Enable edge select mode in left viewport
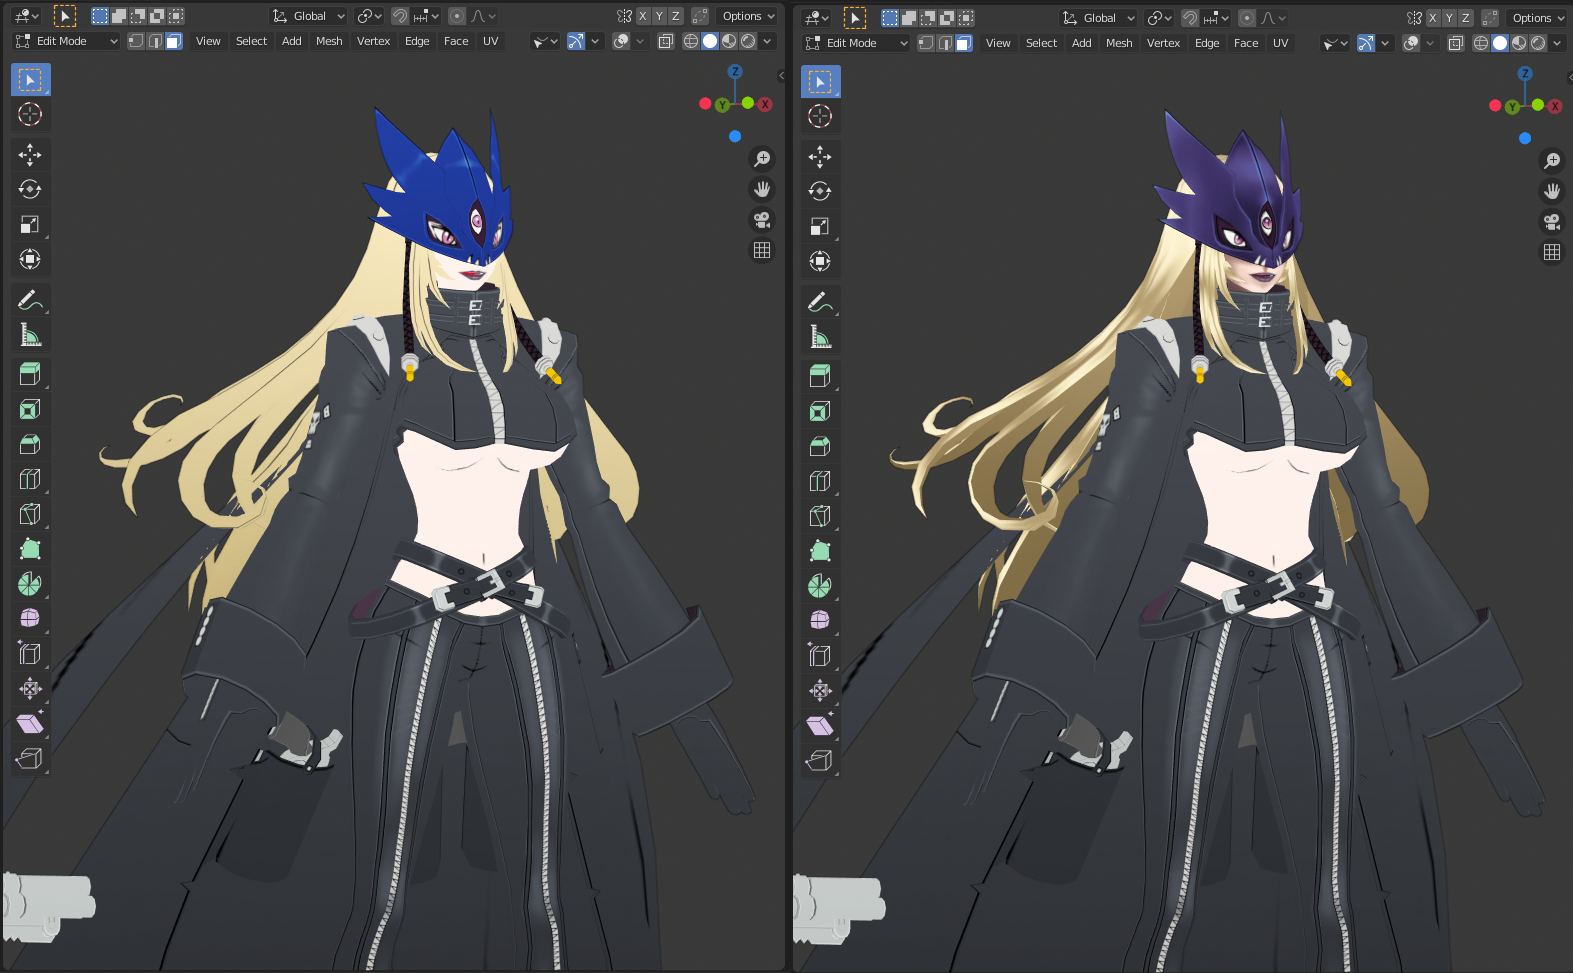 coord(155,41)
